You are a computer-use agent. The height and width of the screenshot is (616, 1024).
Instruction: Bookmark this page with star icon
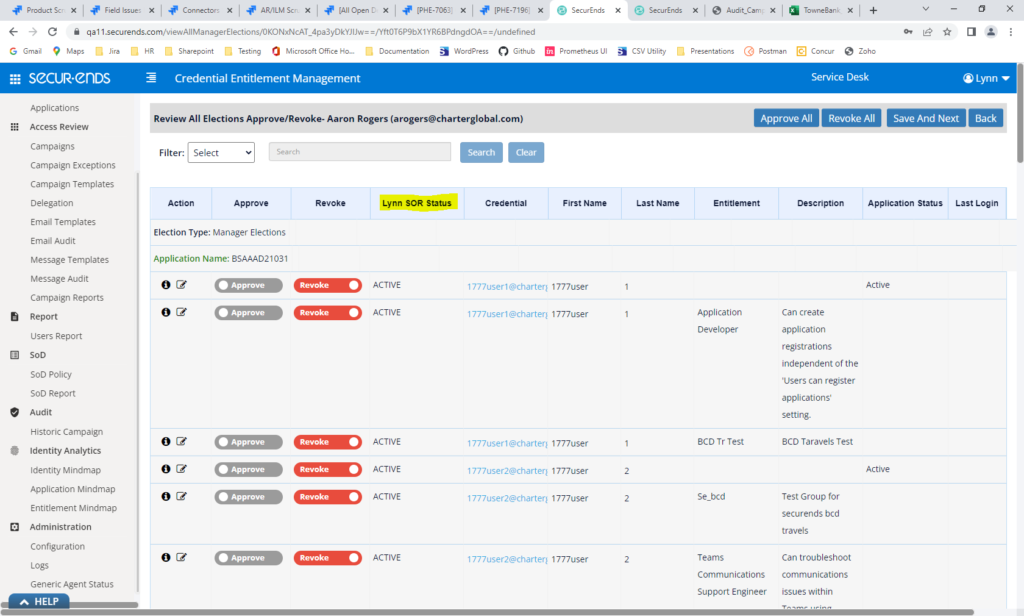[x=947, y=31]
